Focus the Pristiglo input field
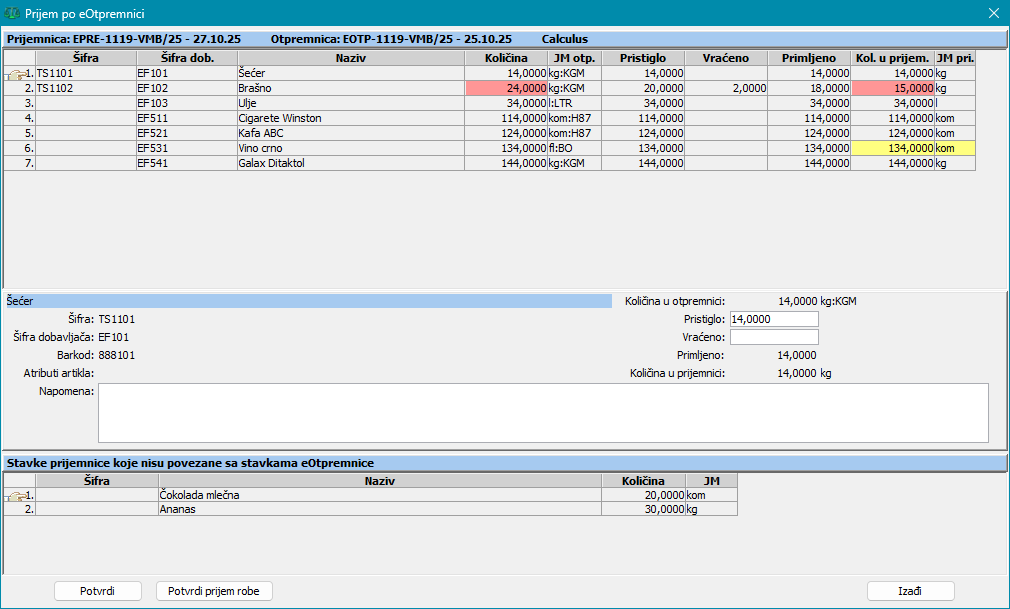 pyautogui.click(x=774, y=319)
